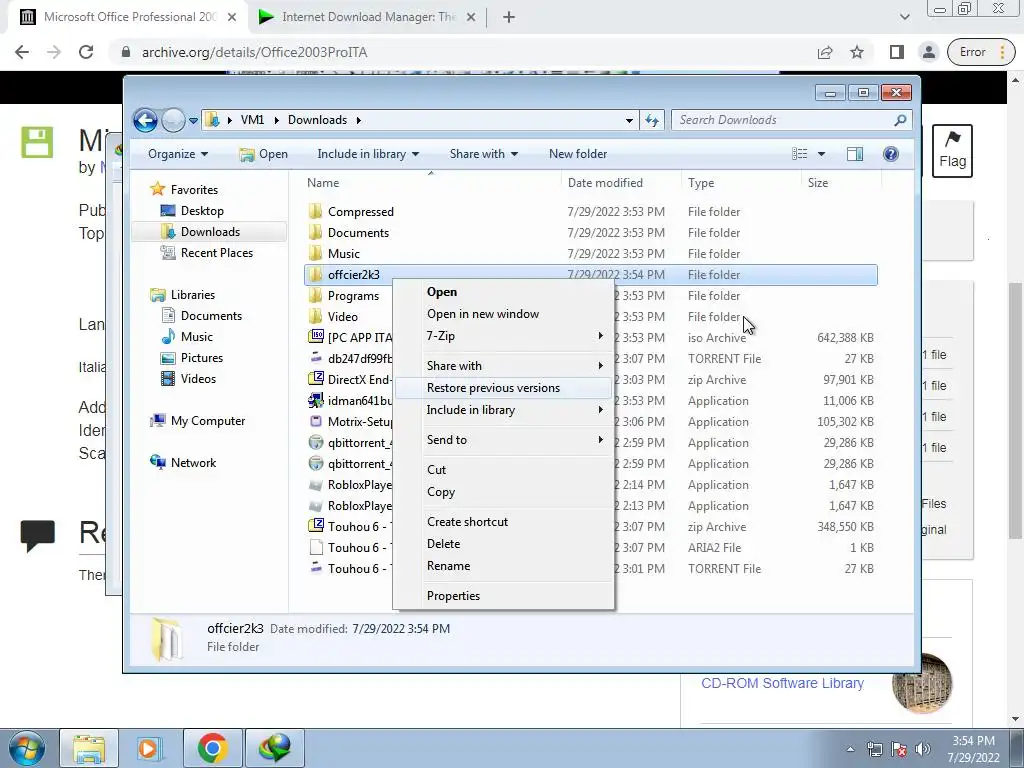Sort by Size column header
This screenshot has width=1024, height=768.
click(840, 183)
